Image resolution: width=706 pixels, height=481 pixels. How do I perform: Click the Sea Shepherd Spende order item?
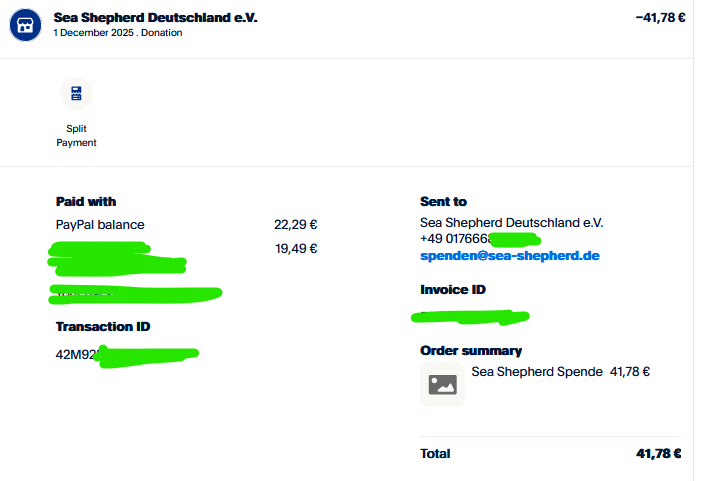click(537, 372)
